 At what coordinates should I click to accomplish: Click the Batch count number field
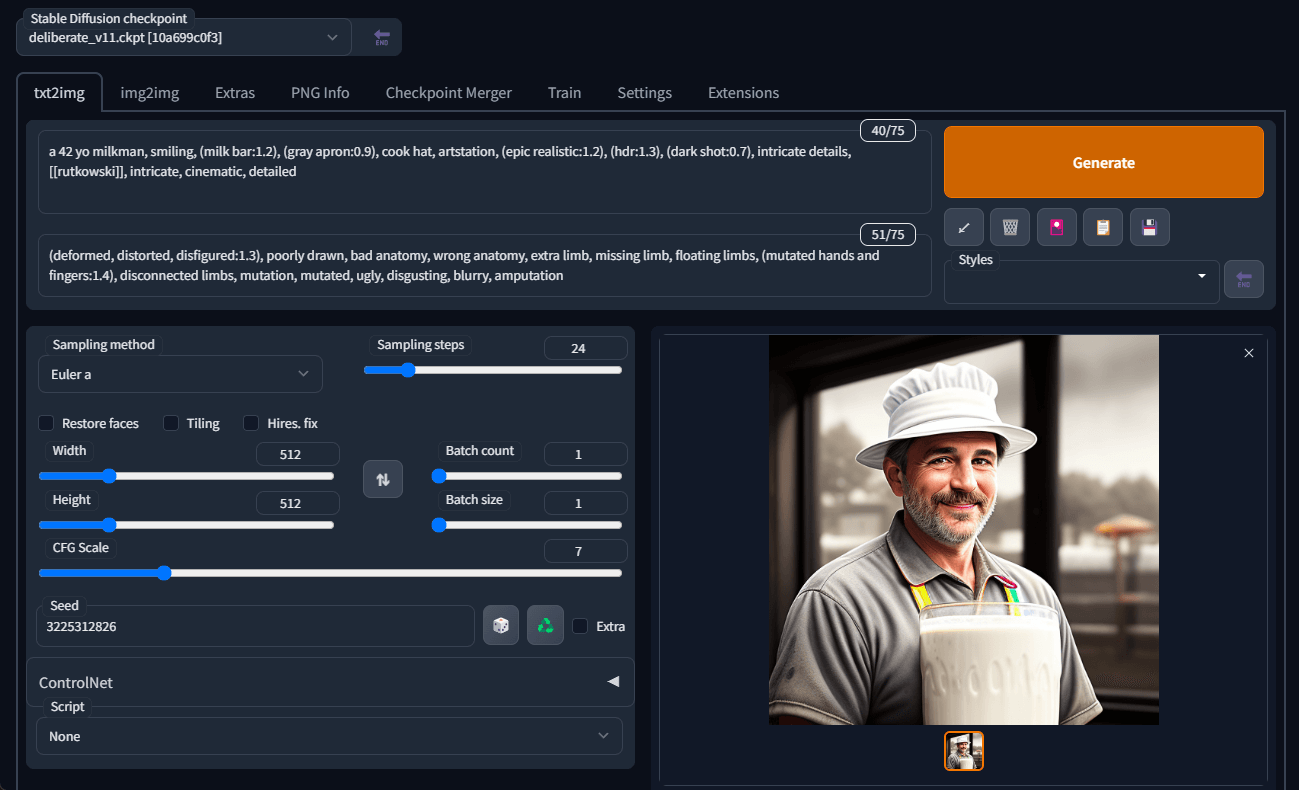(586, 454)
